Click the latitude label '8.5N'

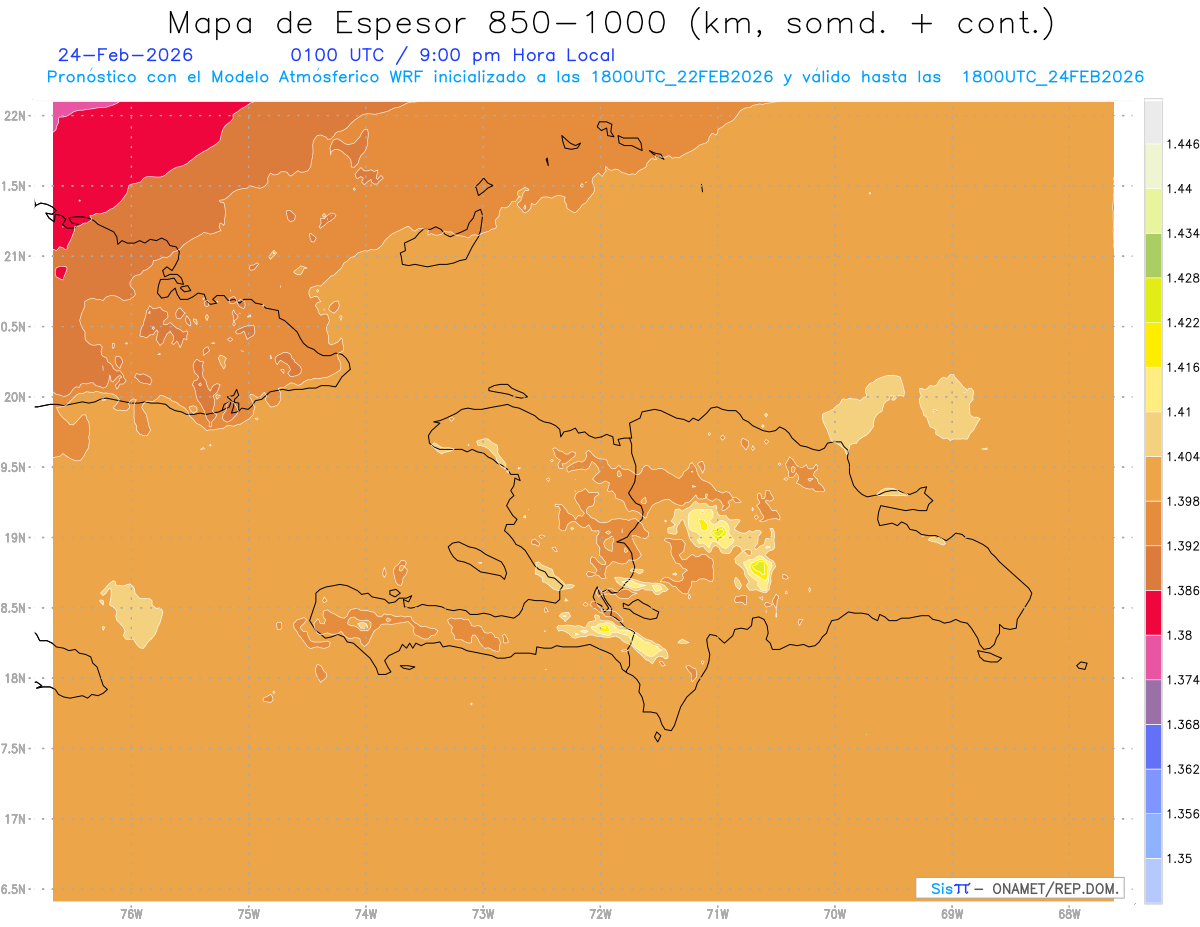point(15,608)
